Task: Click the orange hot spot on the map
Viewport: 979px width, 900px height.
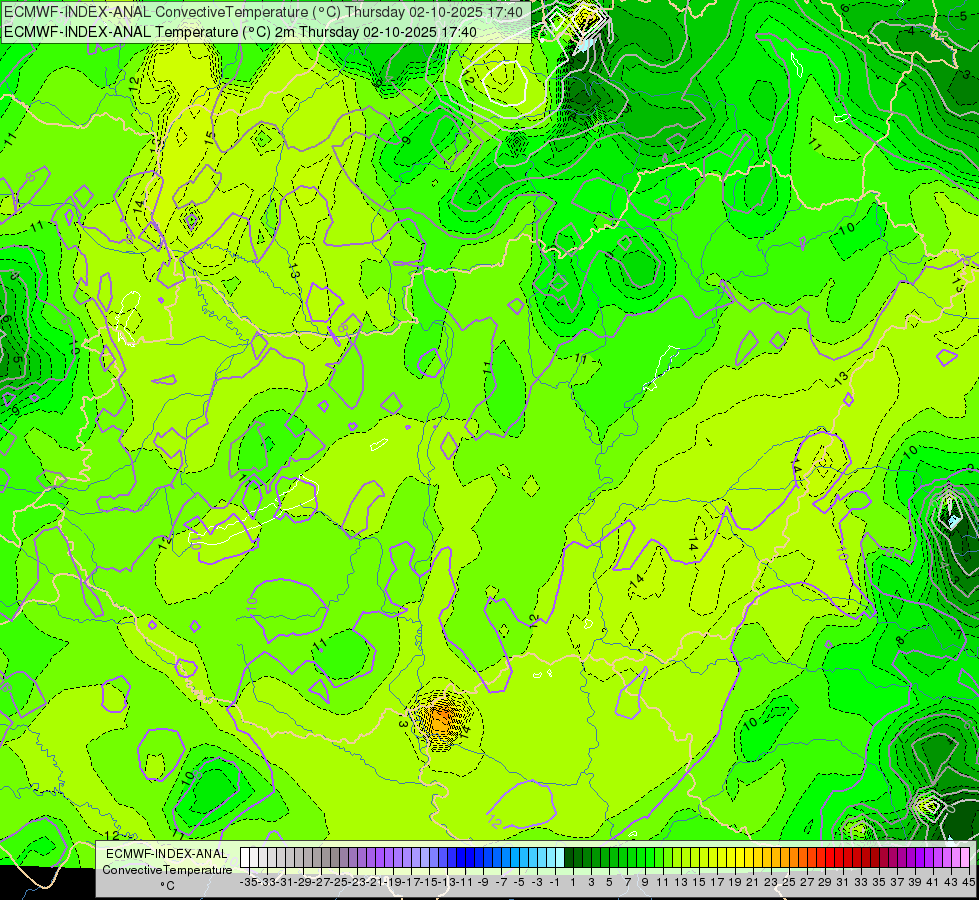Action: click(x=441, y=720)
